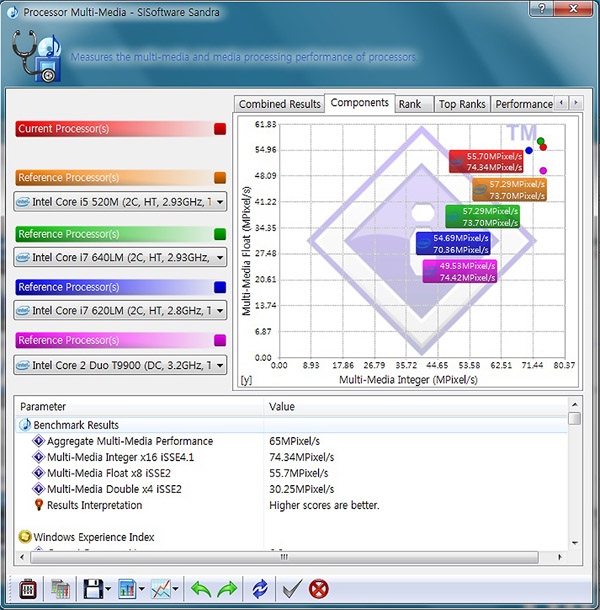Click the blue data point on chart
Image resolution: width=600 pixels, height=610 pixels.
pos(528,150)
